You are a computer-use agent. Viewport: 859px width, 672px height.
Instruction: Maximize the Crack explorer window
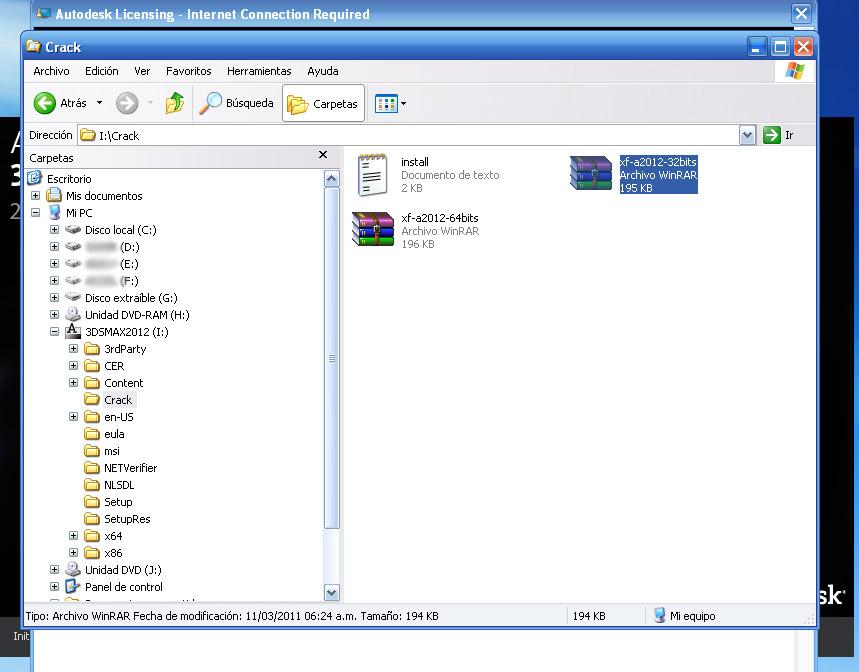pos(780,47)
